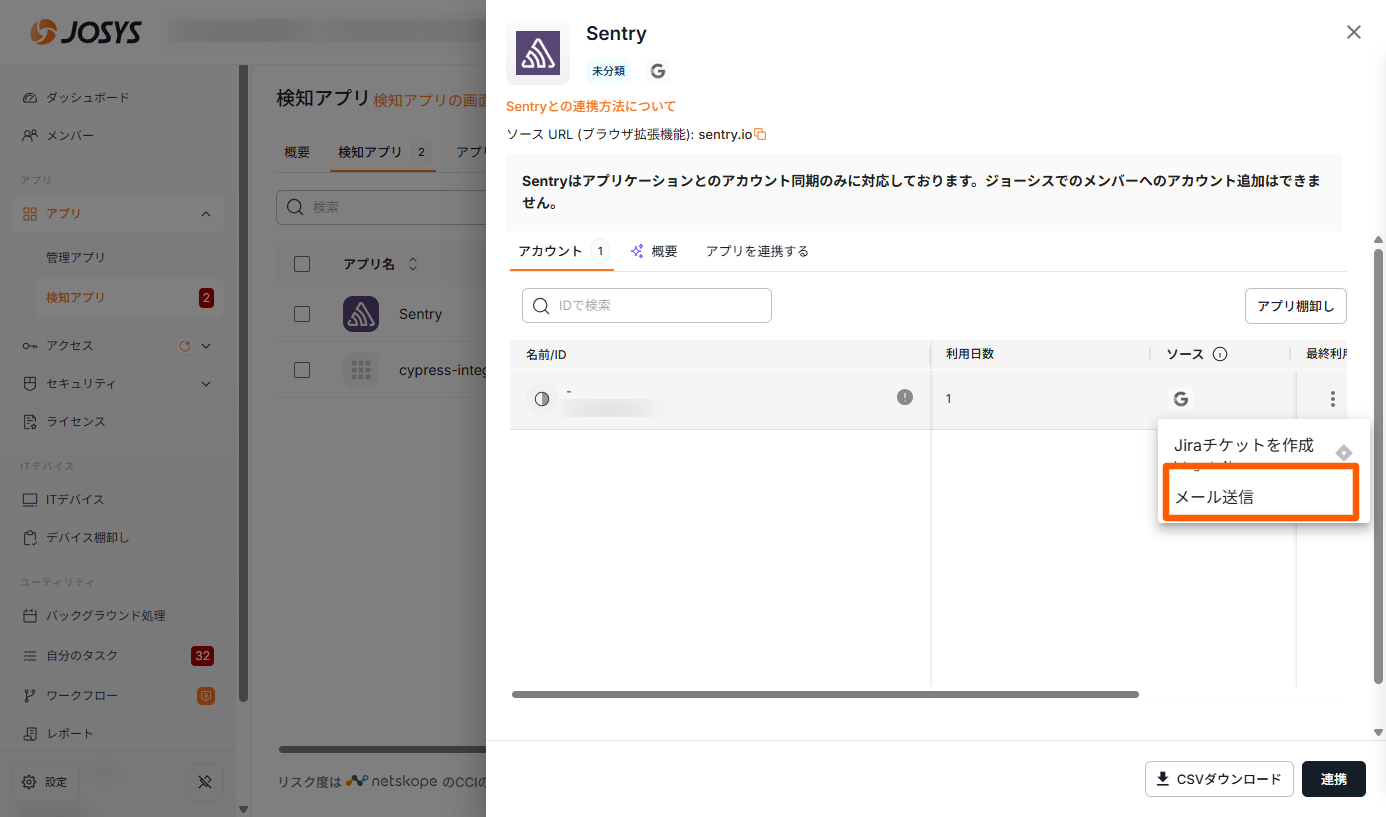Check the Sentry row checkbox
Viewport: 1386px width, 817px height.
[302, 314]
